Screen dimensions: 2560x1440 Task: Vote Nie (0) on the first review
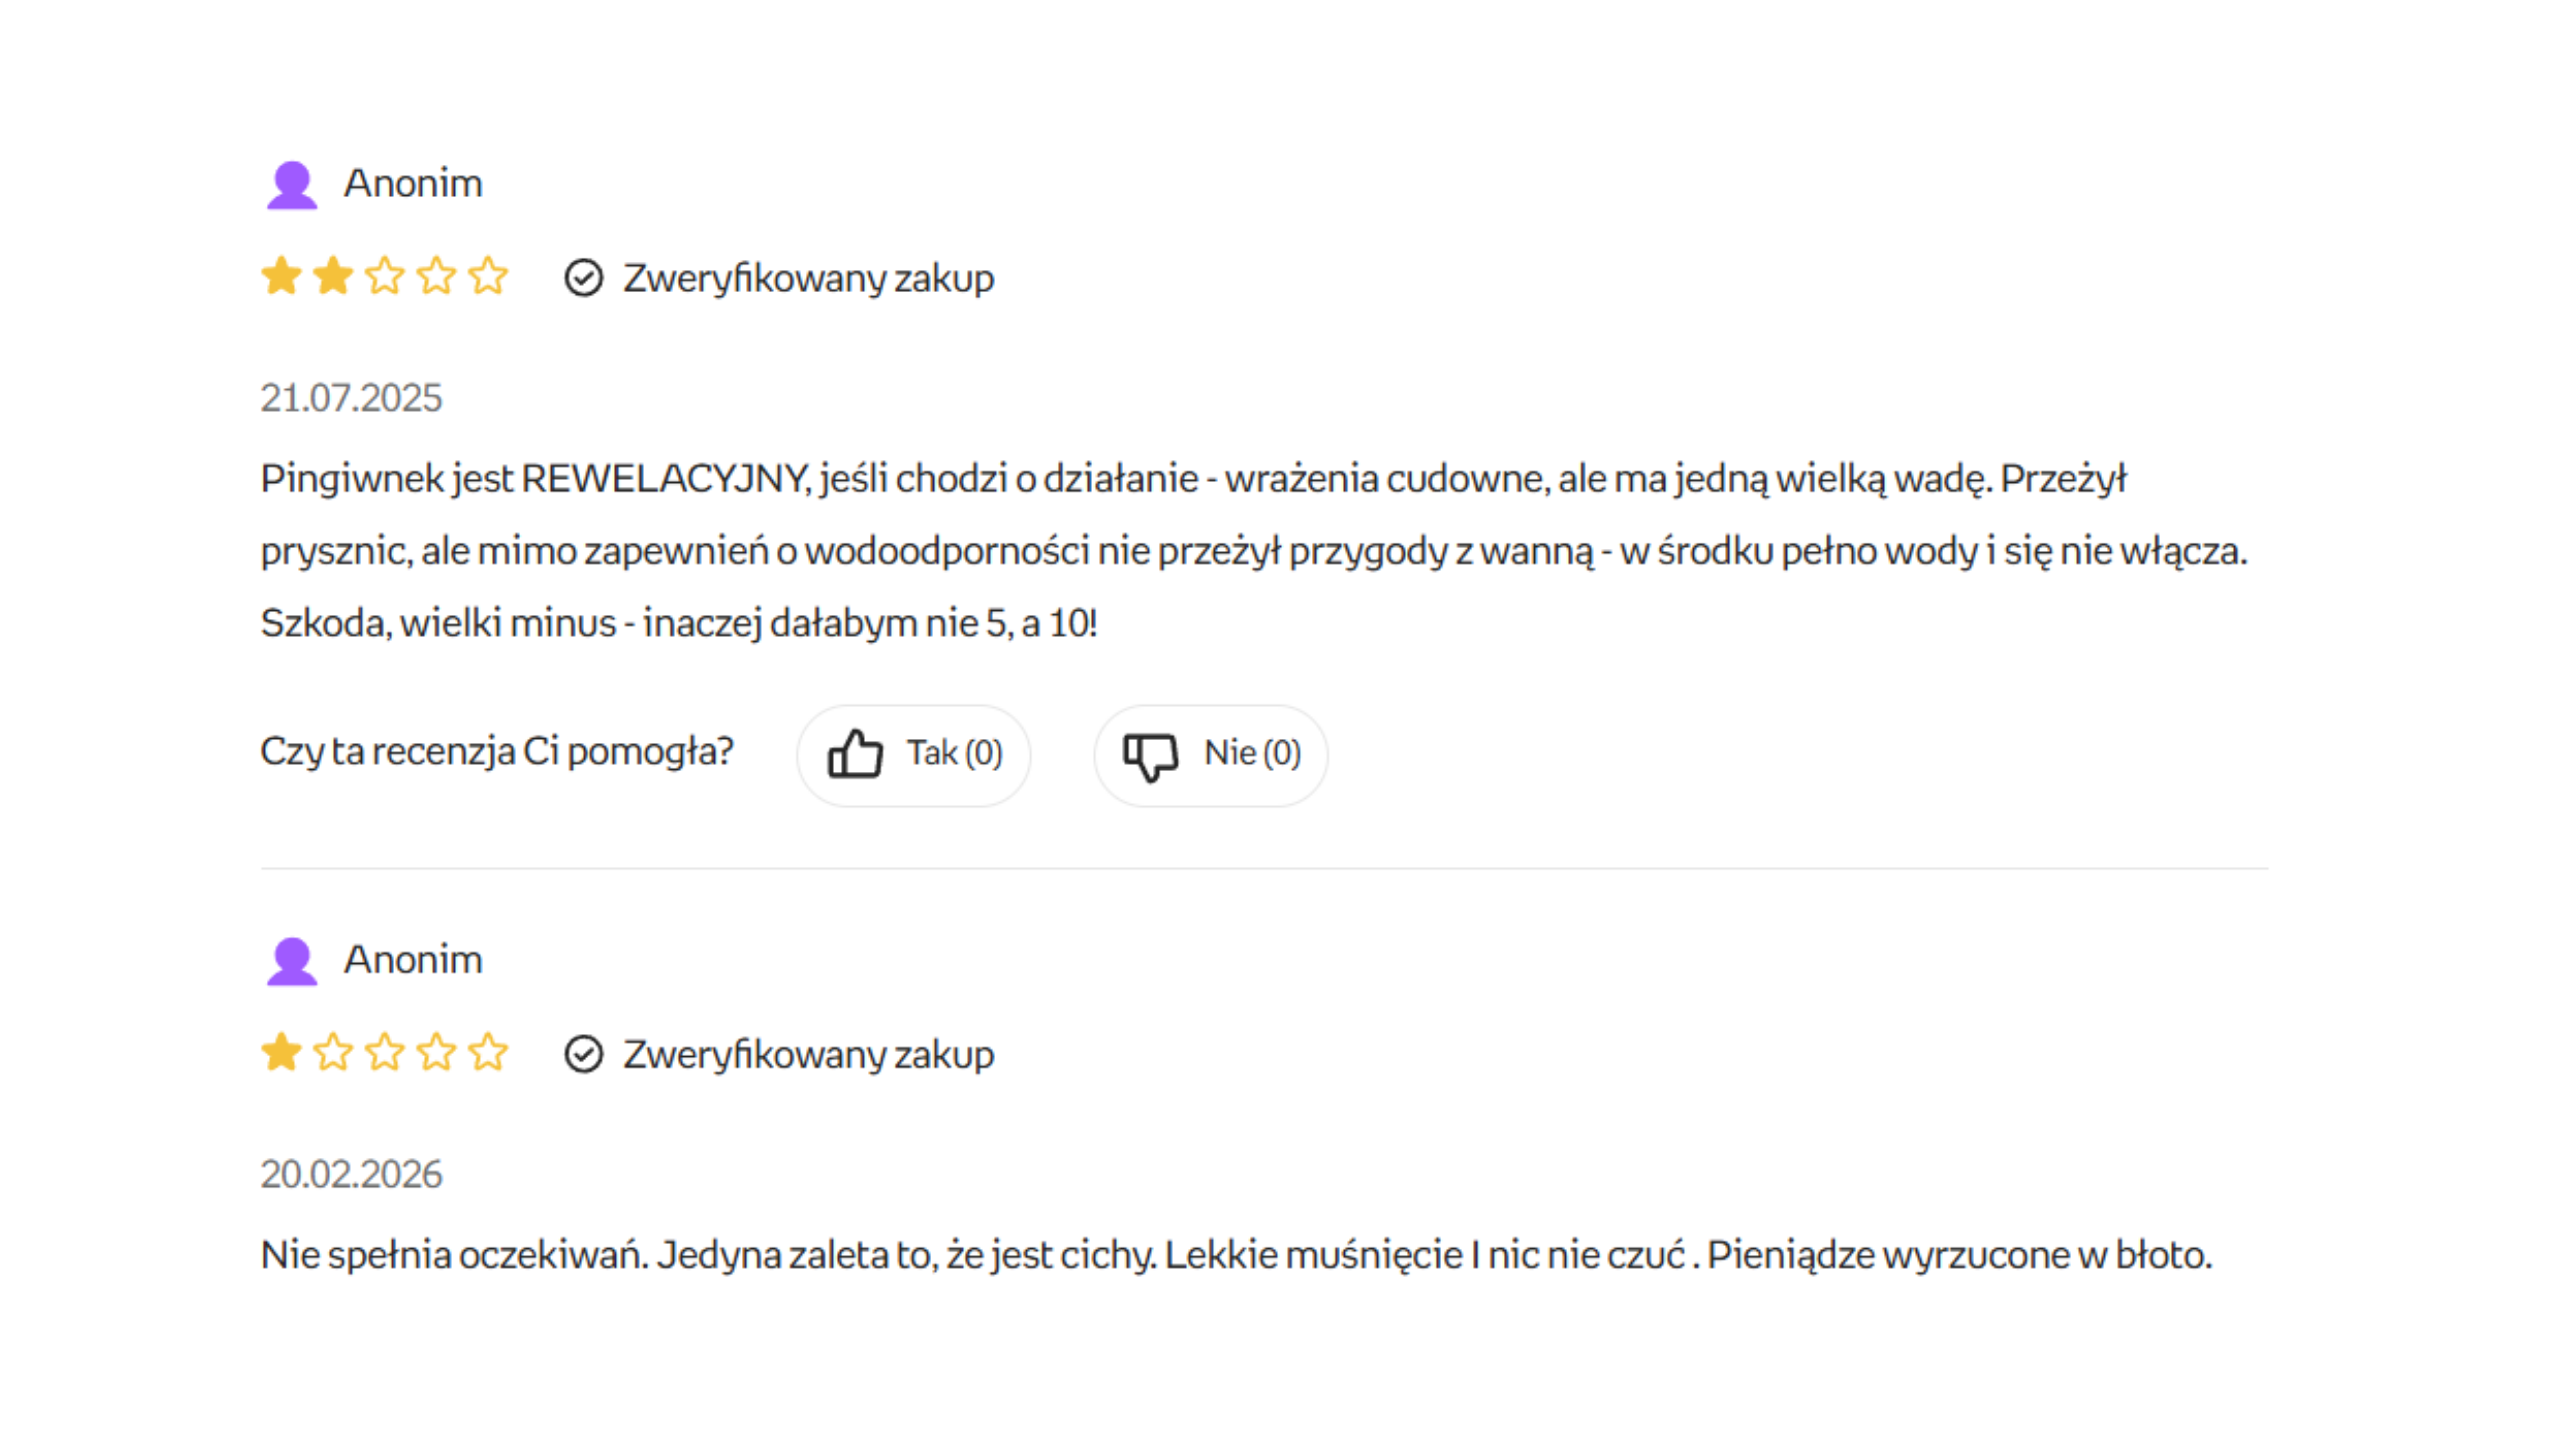pos(1210,755)
